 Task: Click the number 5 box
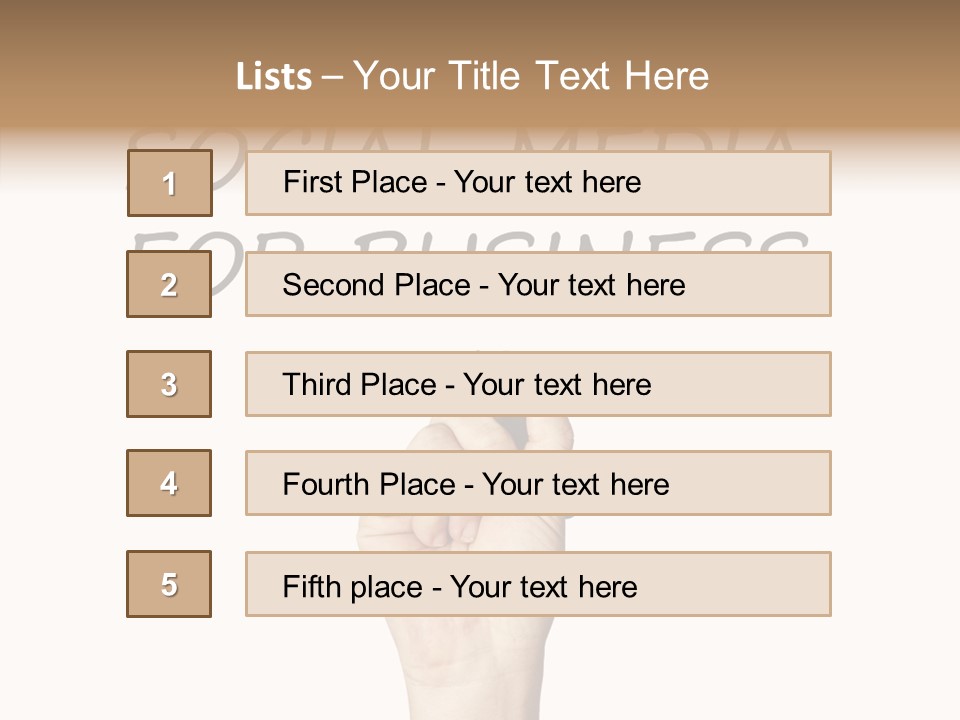tap(169, 584)
